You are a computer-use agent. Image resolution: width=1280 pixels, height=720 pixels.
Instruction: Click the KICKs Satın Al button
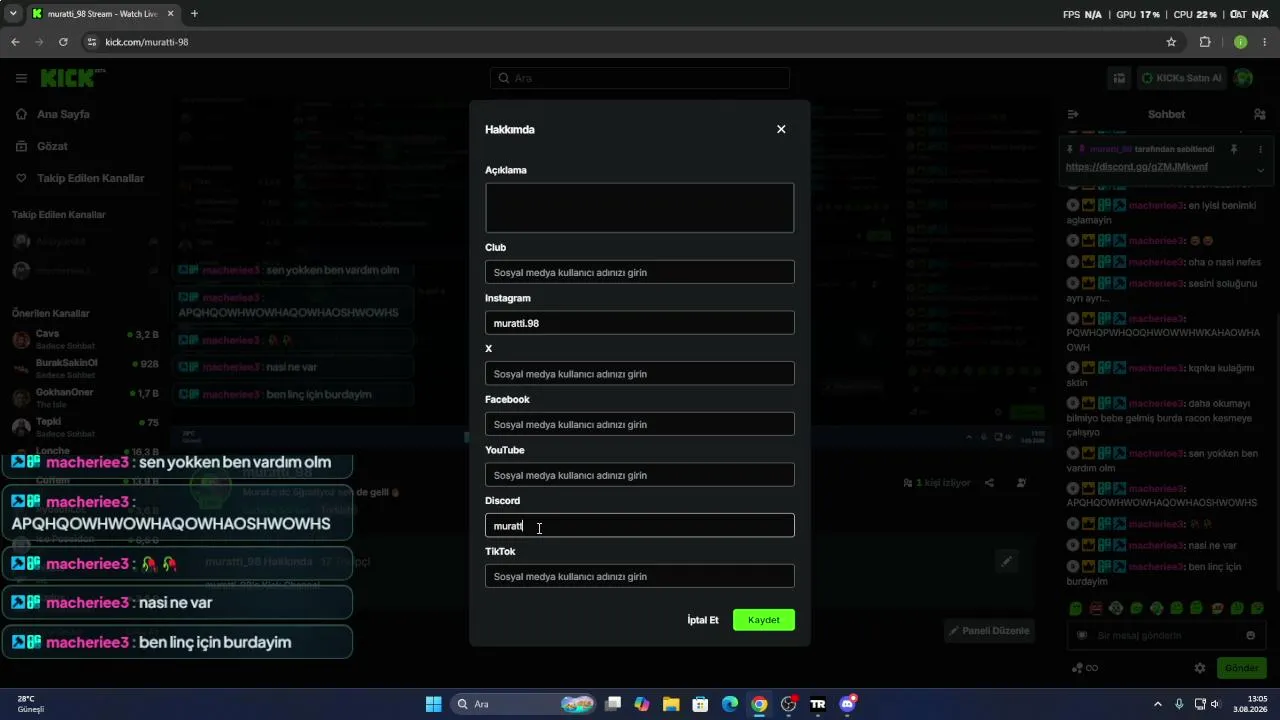(1181, 78)
